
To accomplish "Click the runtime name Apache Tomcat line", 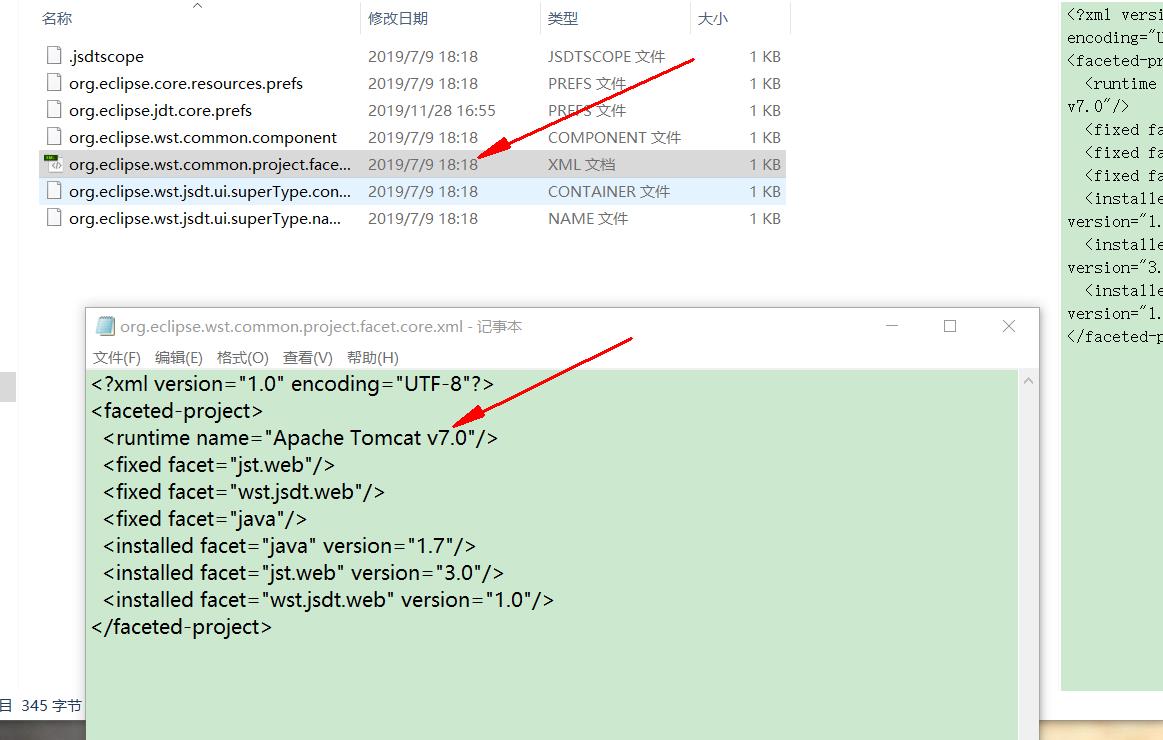I will [300, 438].
